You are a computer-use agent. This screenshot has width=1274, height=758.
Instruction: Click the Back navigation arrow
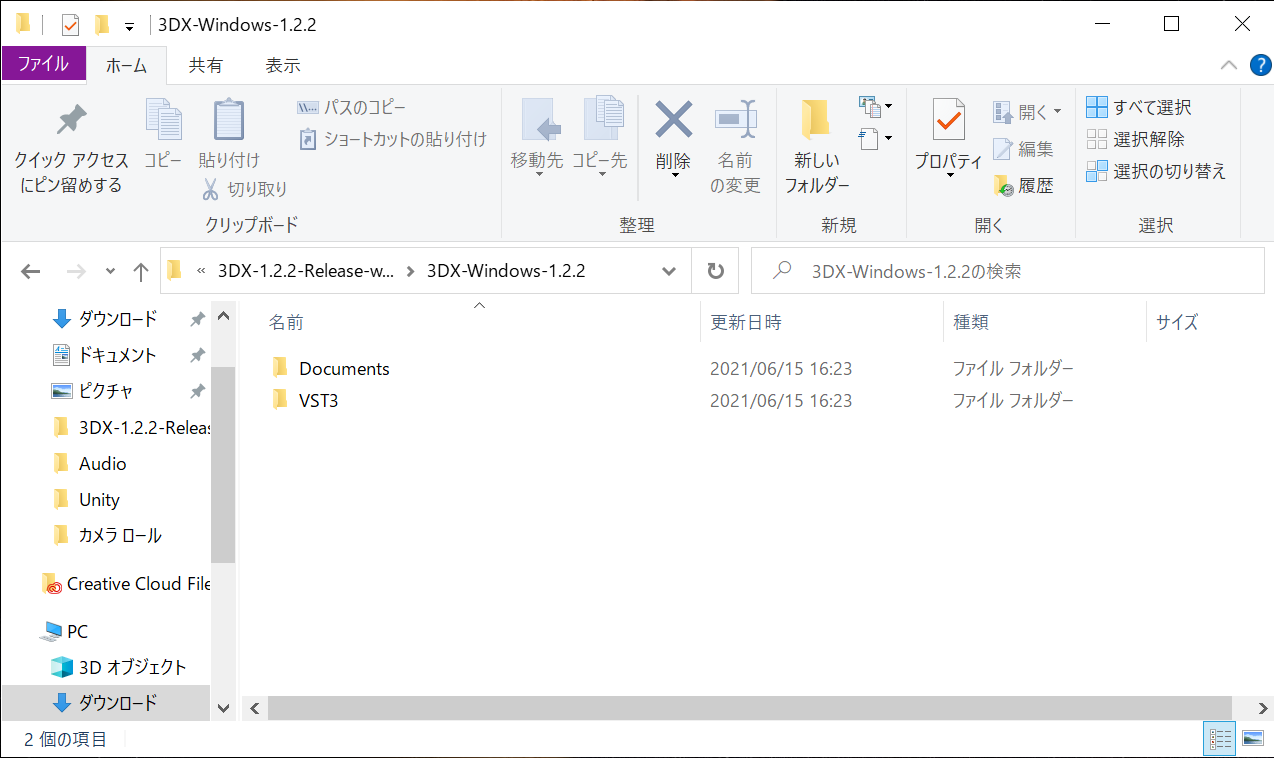point(30,271)
